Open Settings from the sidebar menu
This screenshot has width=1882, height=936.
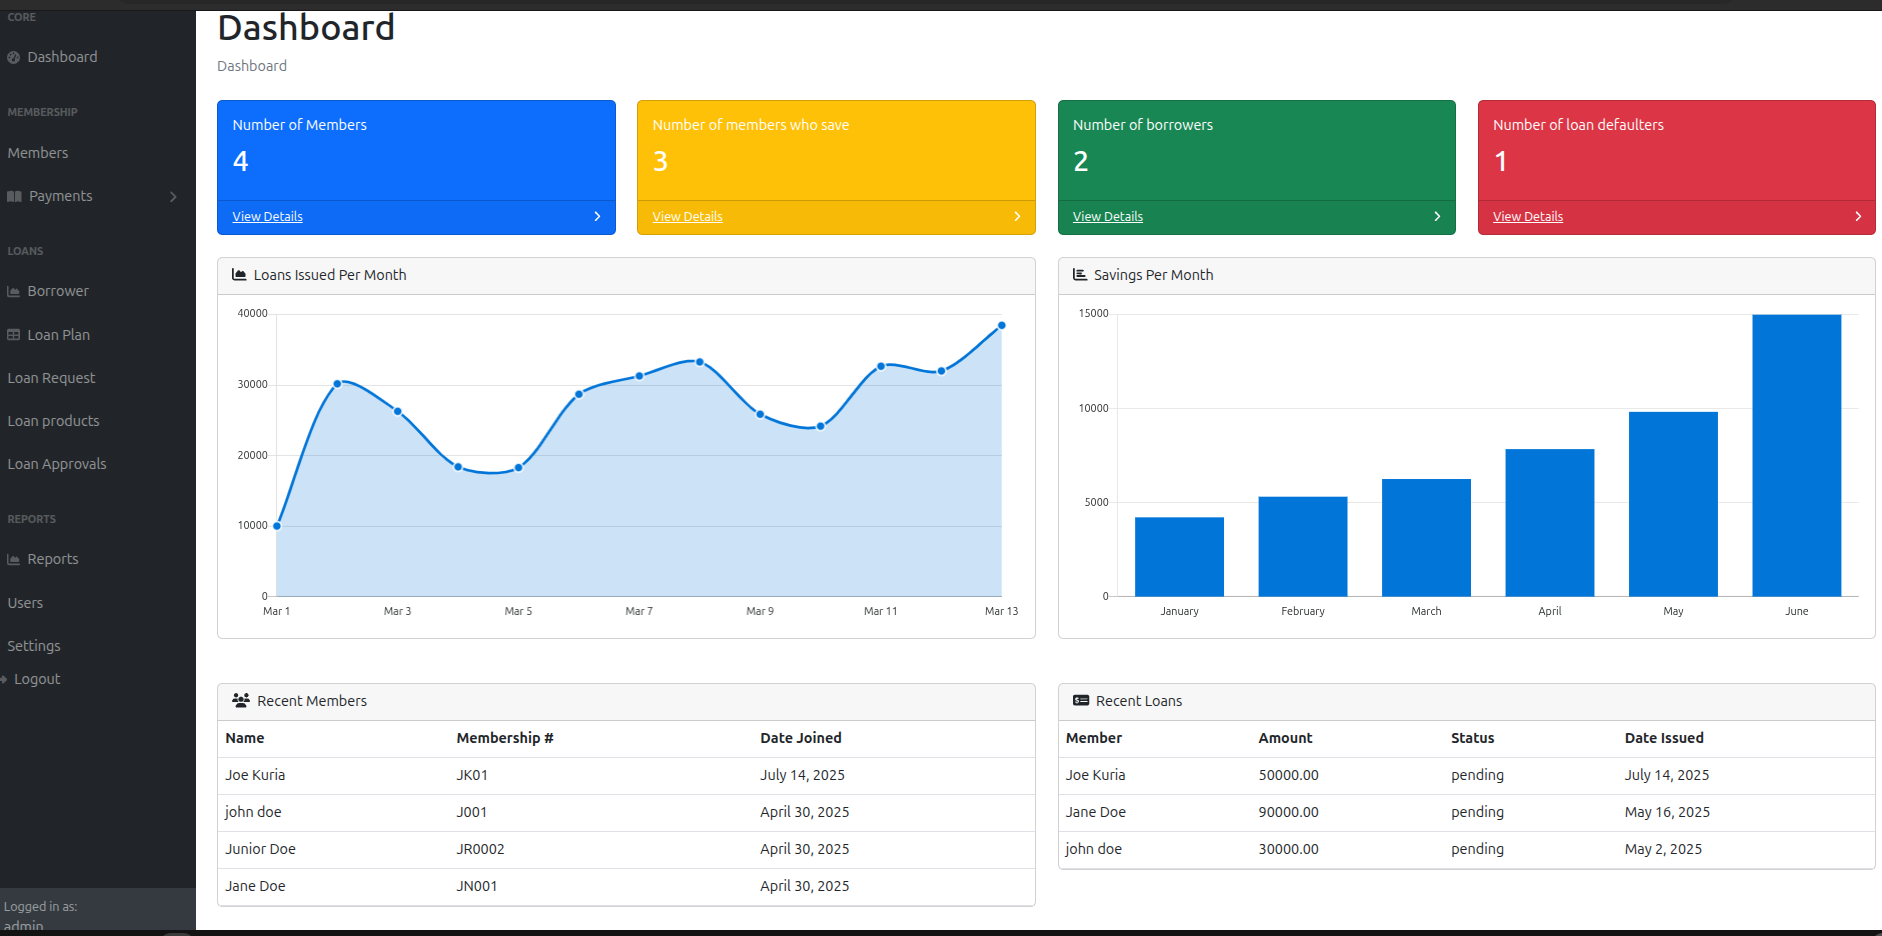[34, 646]
